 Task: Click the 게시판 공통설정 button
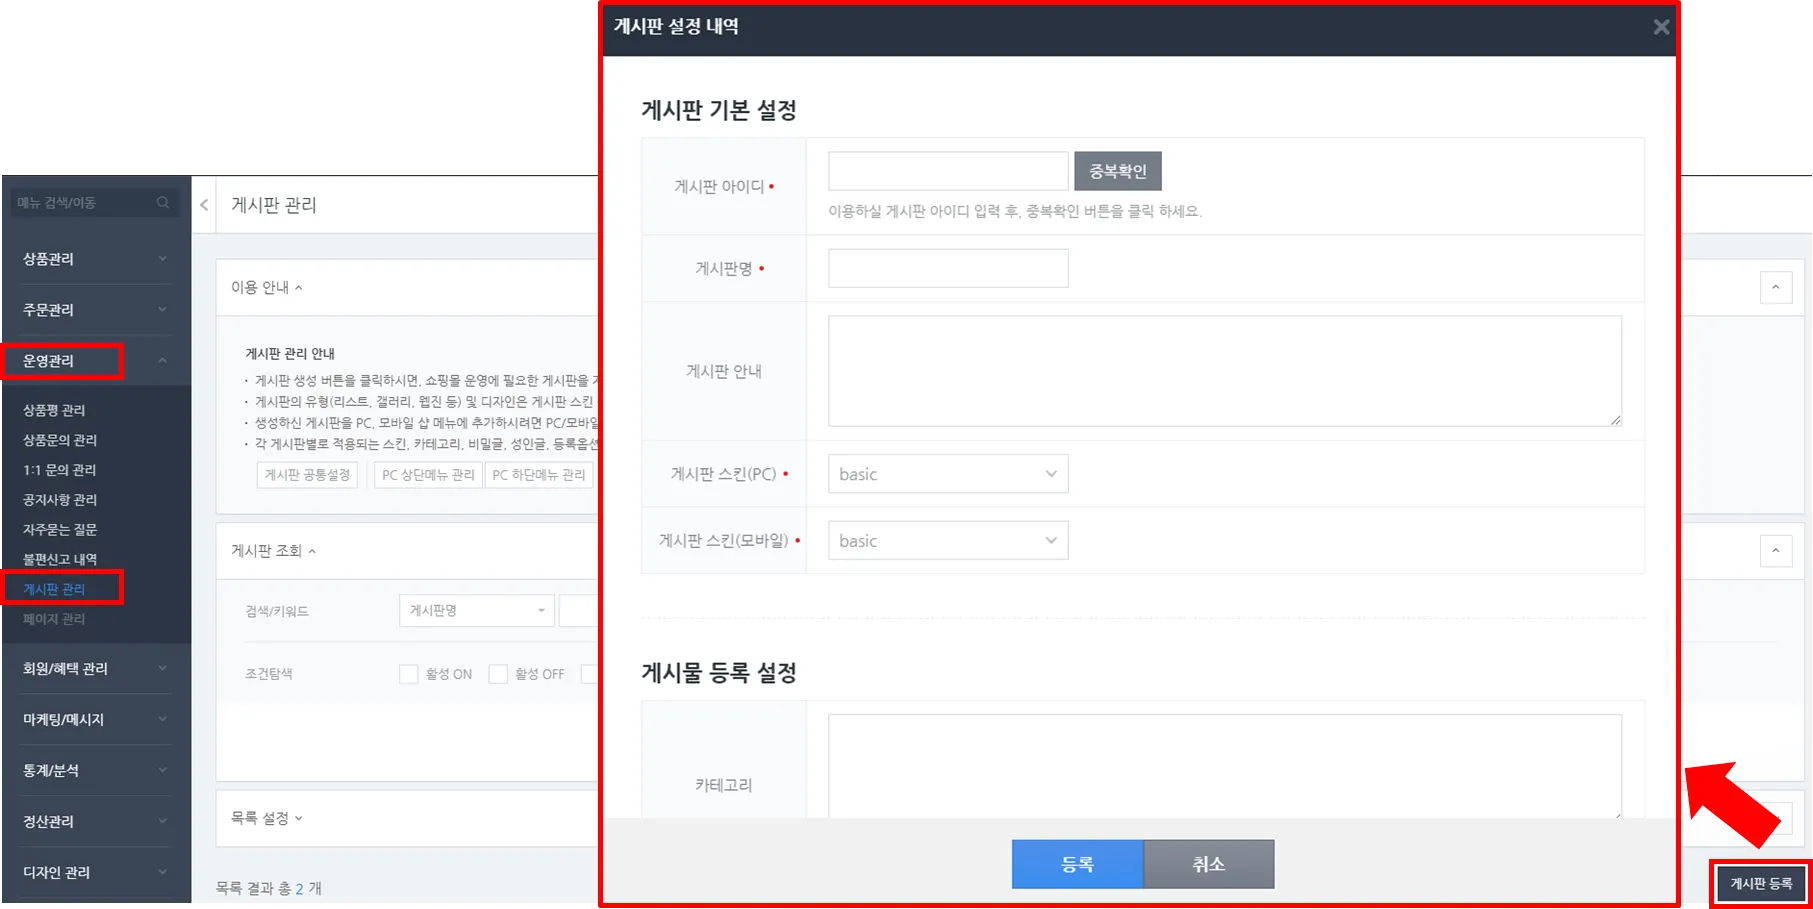307,475
